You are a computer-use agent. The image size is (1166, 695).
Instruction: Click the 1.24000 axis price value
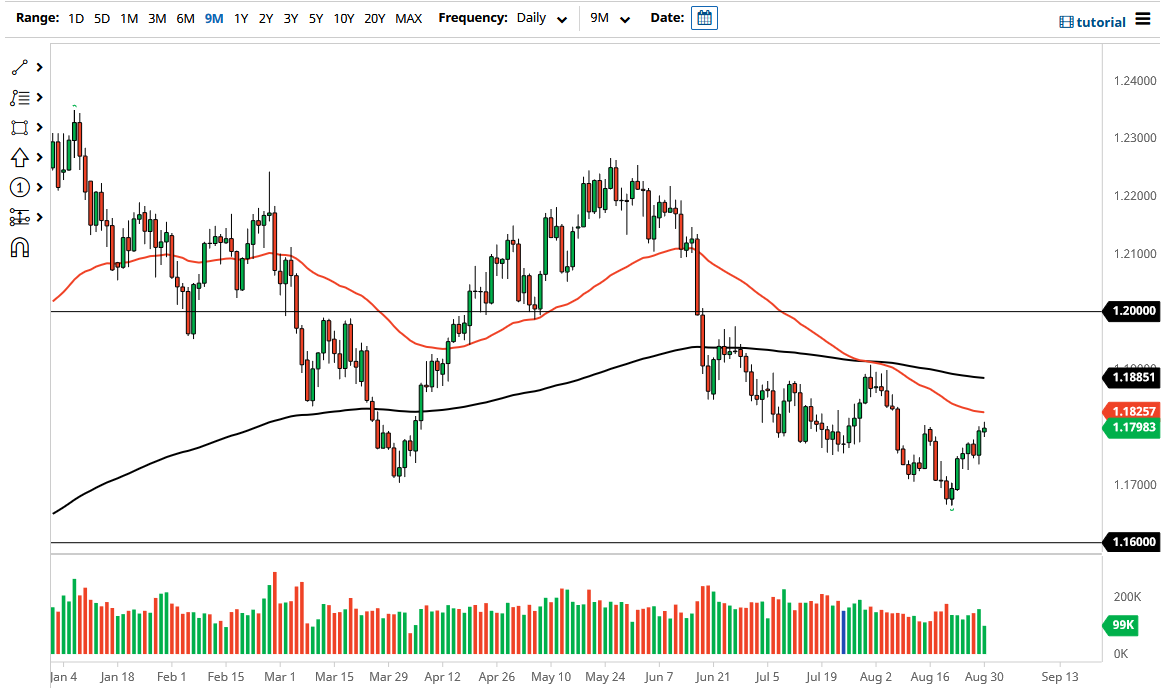(1135, 81)
